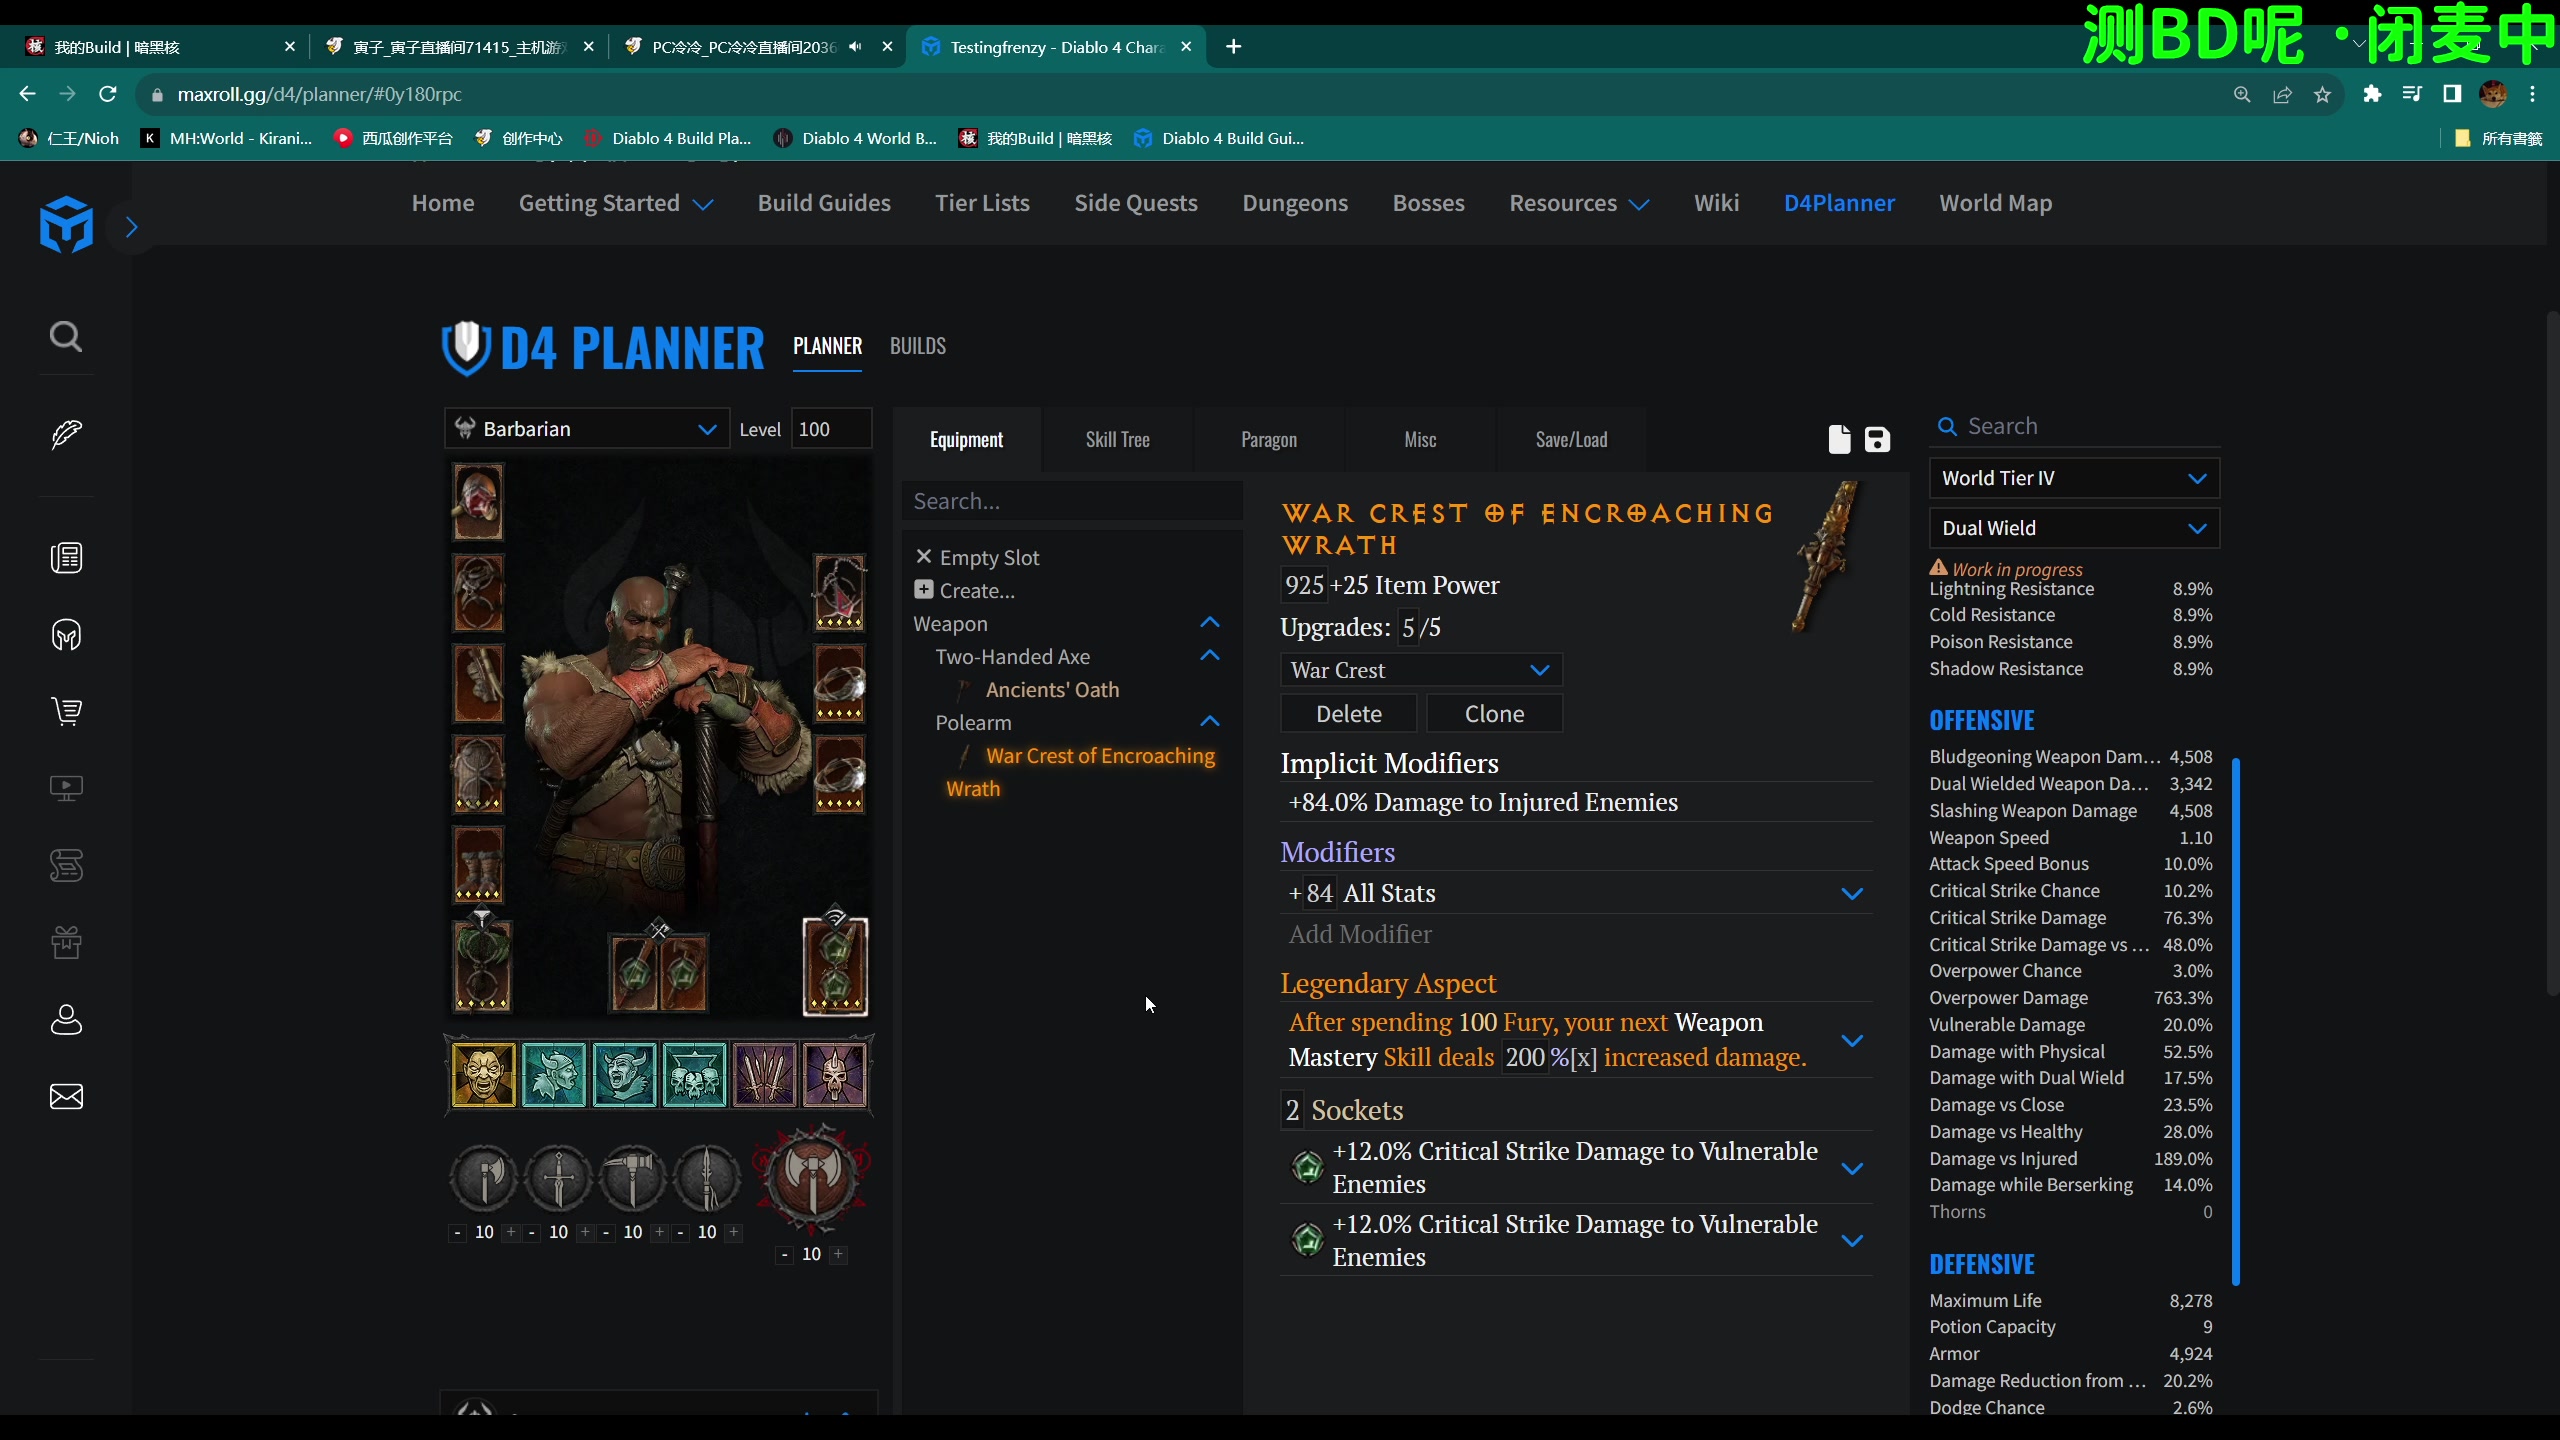Open the Resources nav menu
This screenshot has height=1440, width=2560.
(x=1579, y=203)
